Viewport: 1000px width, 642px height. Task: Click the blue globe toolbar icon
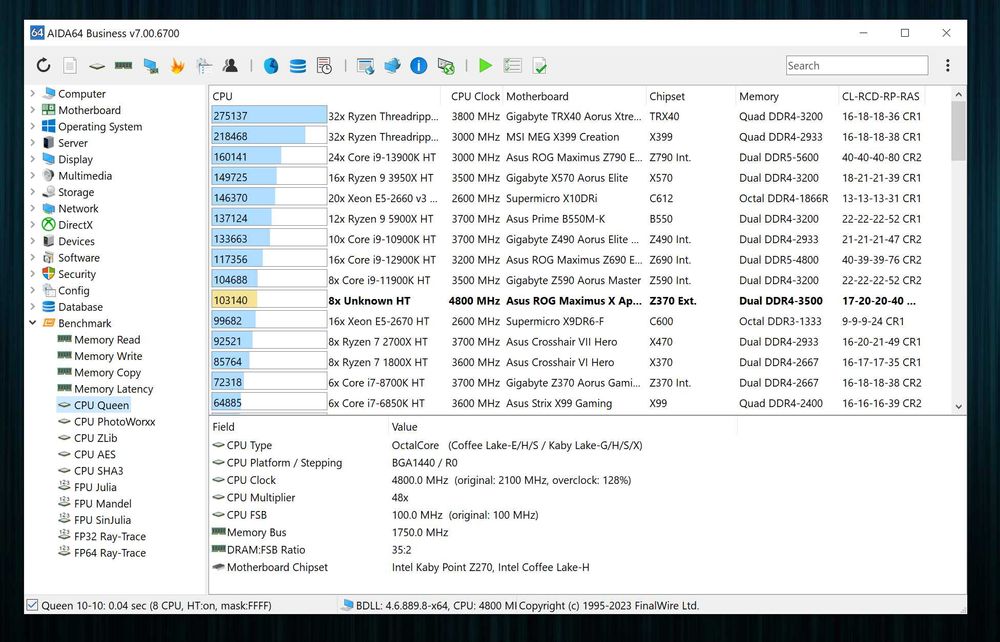tap(271, 66)
